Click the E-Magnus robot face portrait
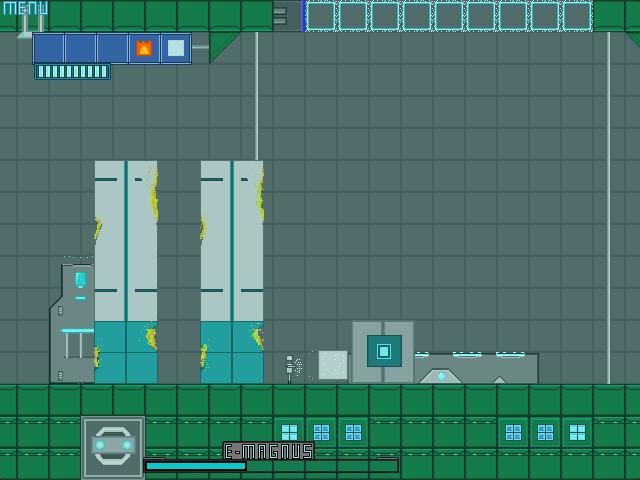640x480 pixels. pyautogui.click(x=113, y=447)
